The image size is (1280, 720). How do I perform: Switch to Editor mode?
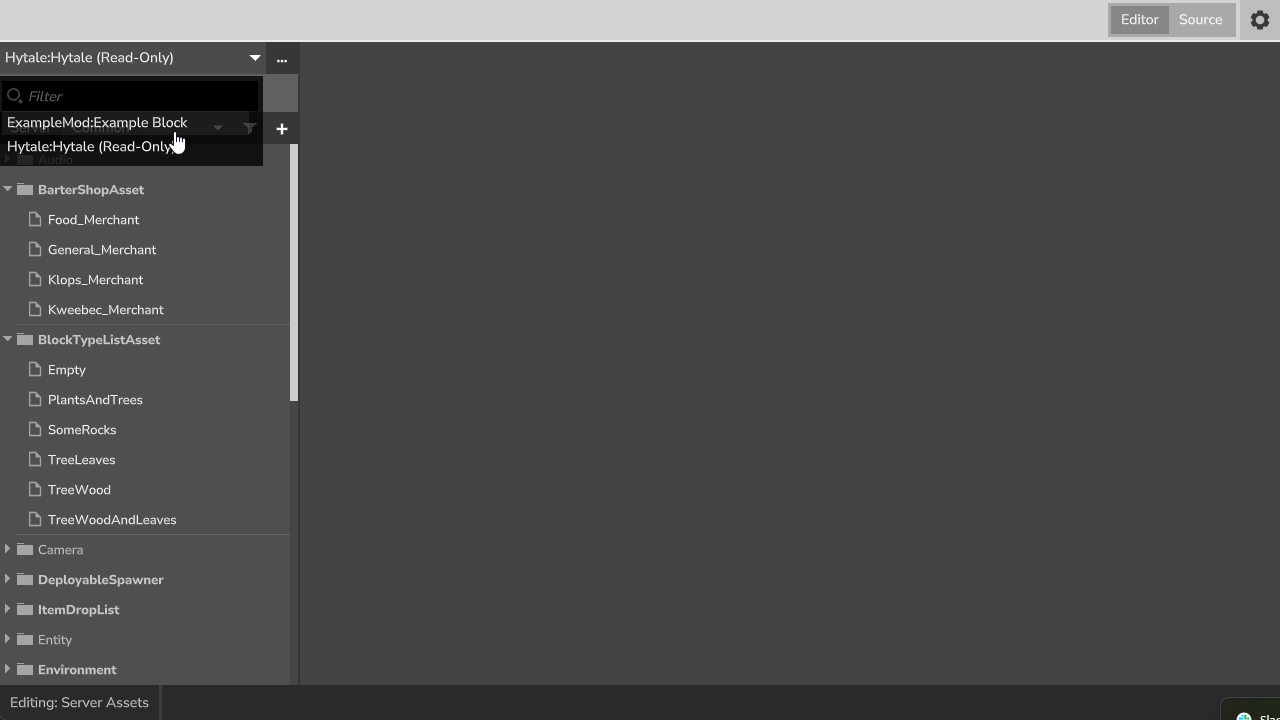[x=1139, y=20]
